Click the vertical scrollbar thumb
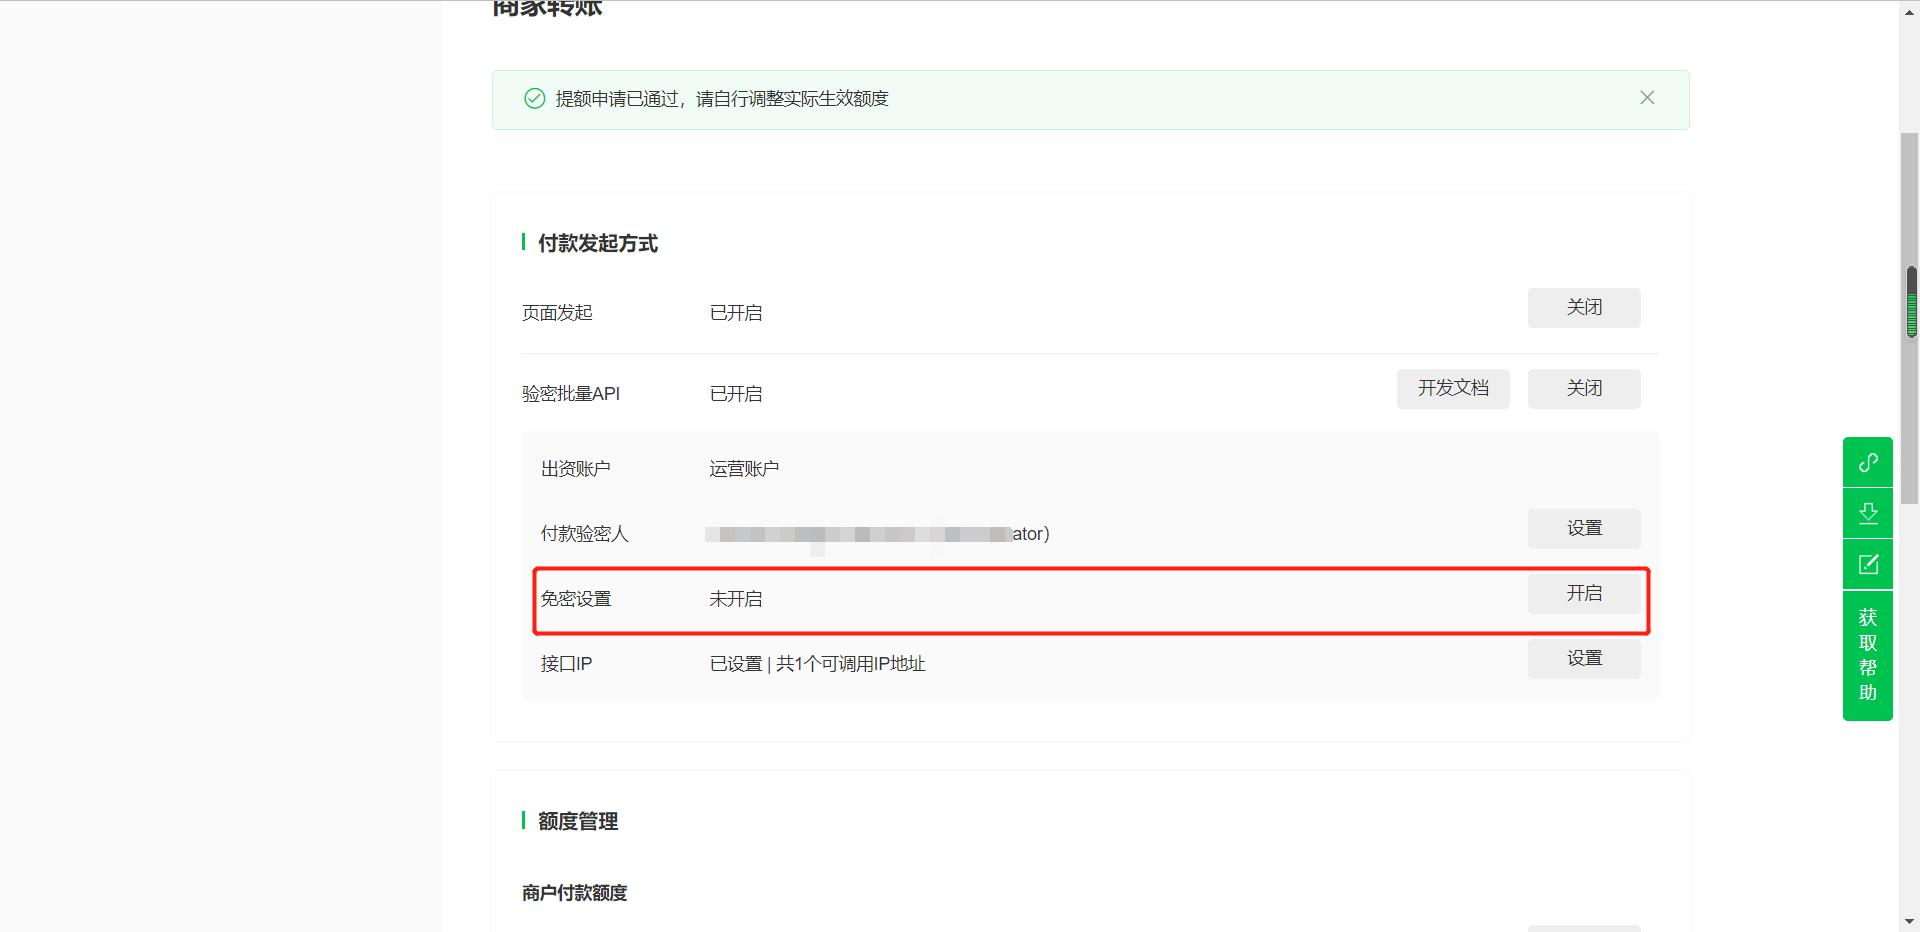This screenshot has width=1920, height=932. coord(1910,302)
